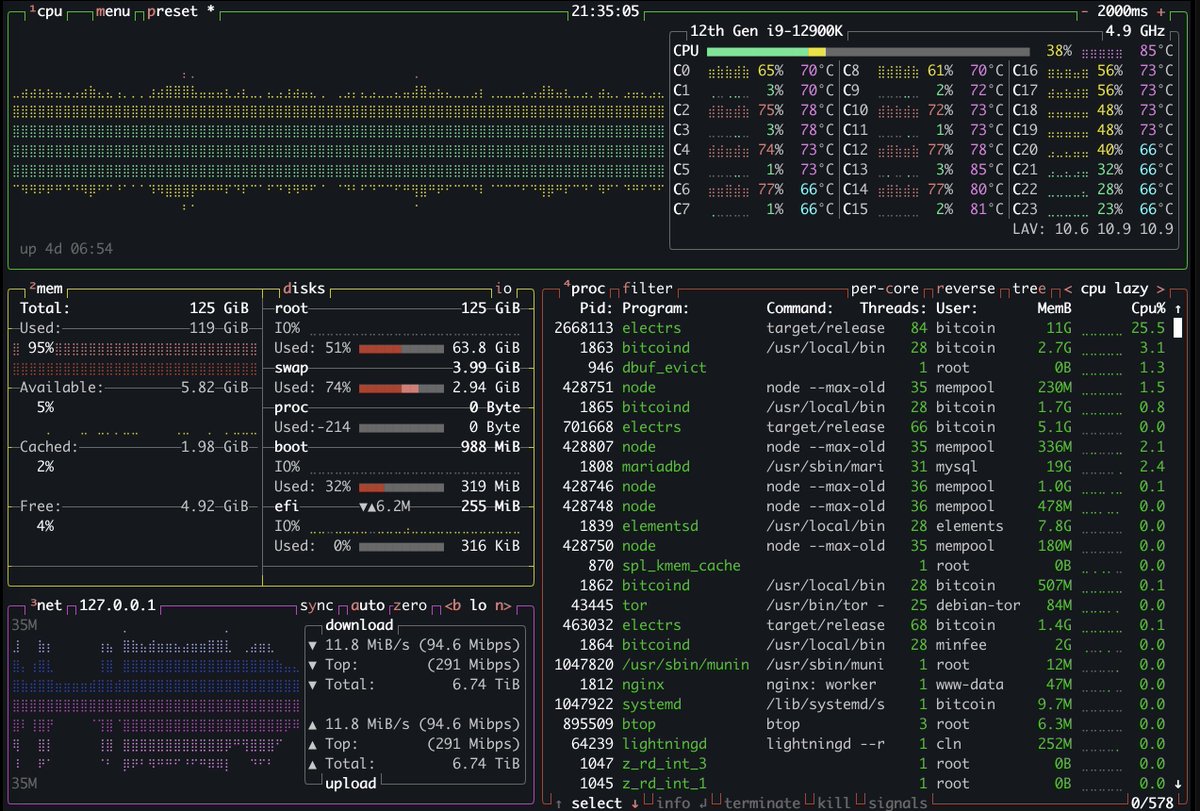
Task: Decrease update interval with minus beside 2000ms
Action: tap(1086, 12)
